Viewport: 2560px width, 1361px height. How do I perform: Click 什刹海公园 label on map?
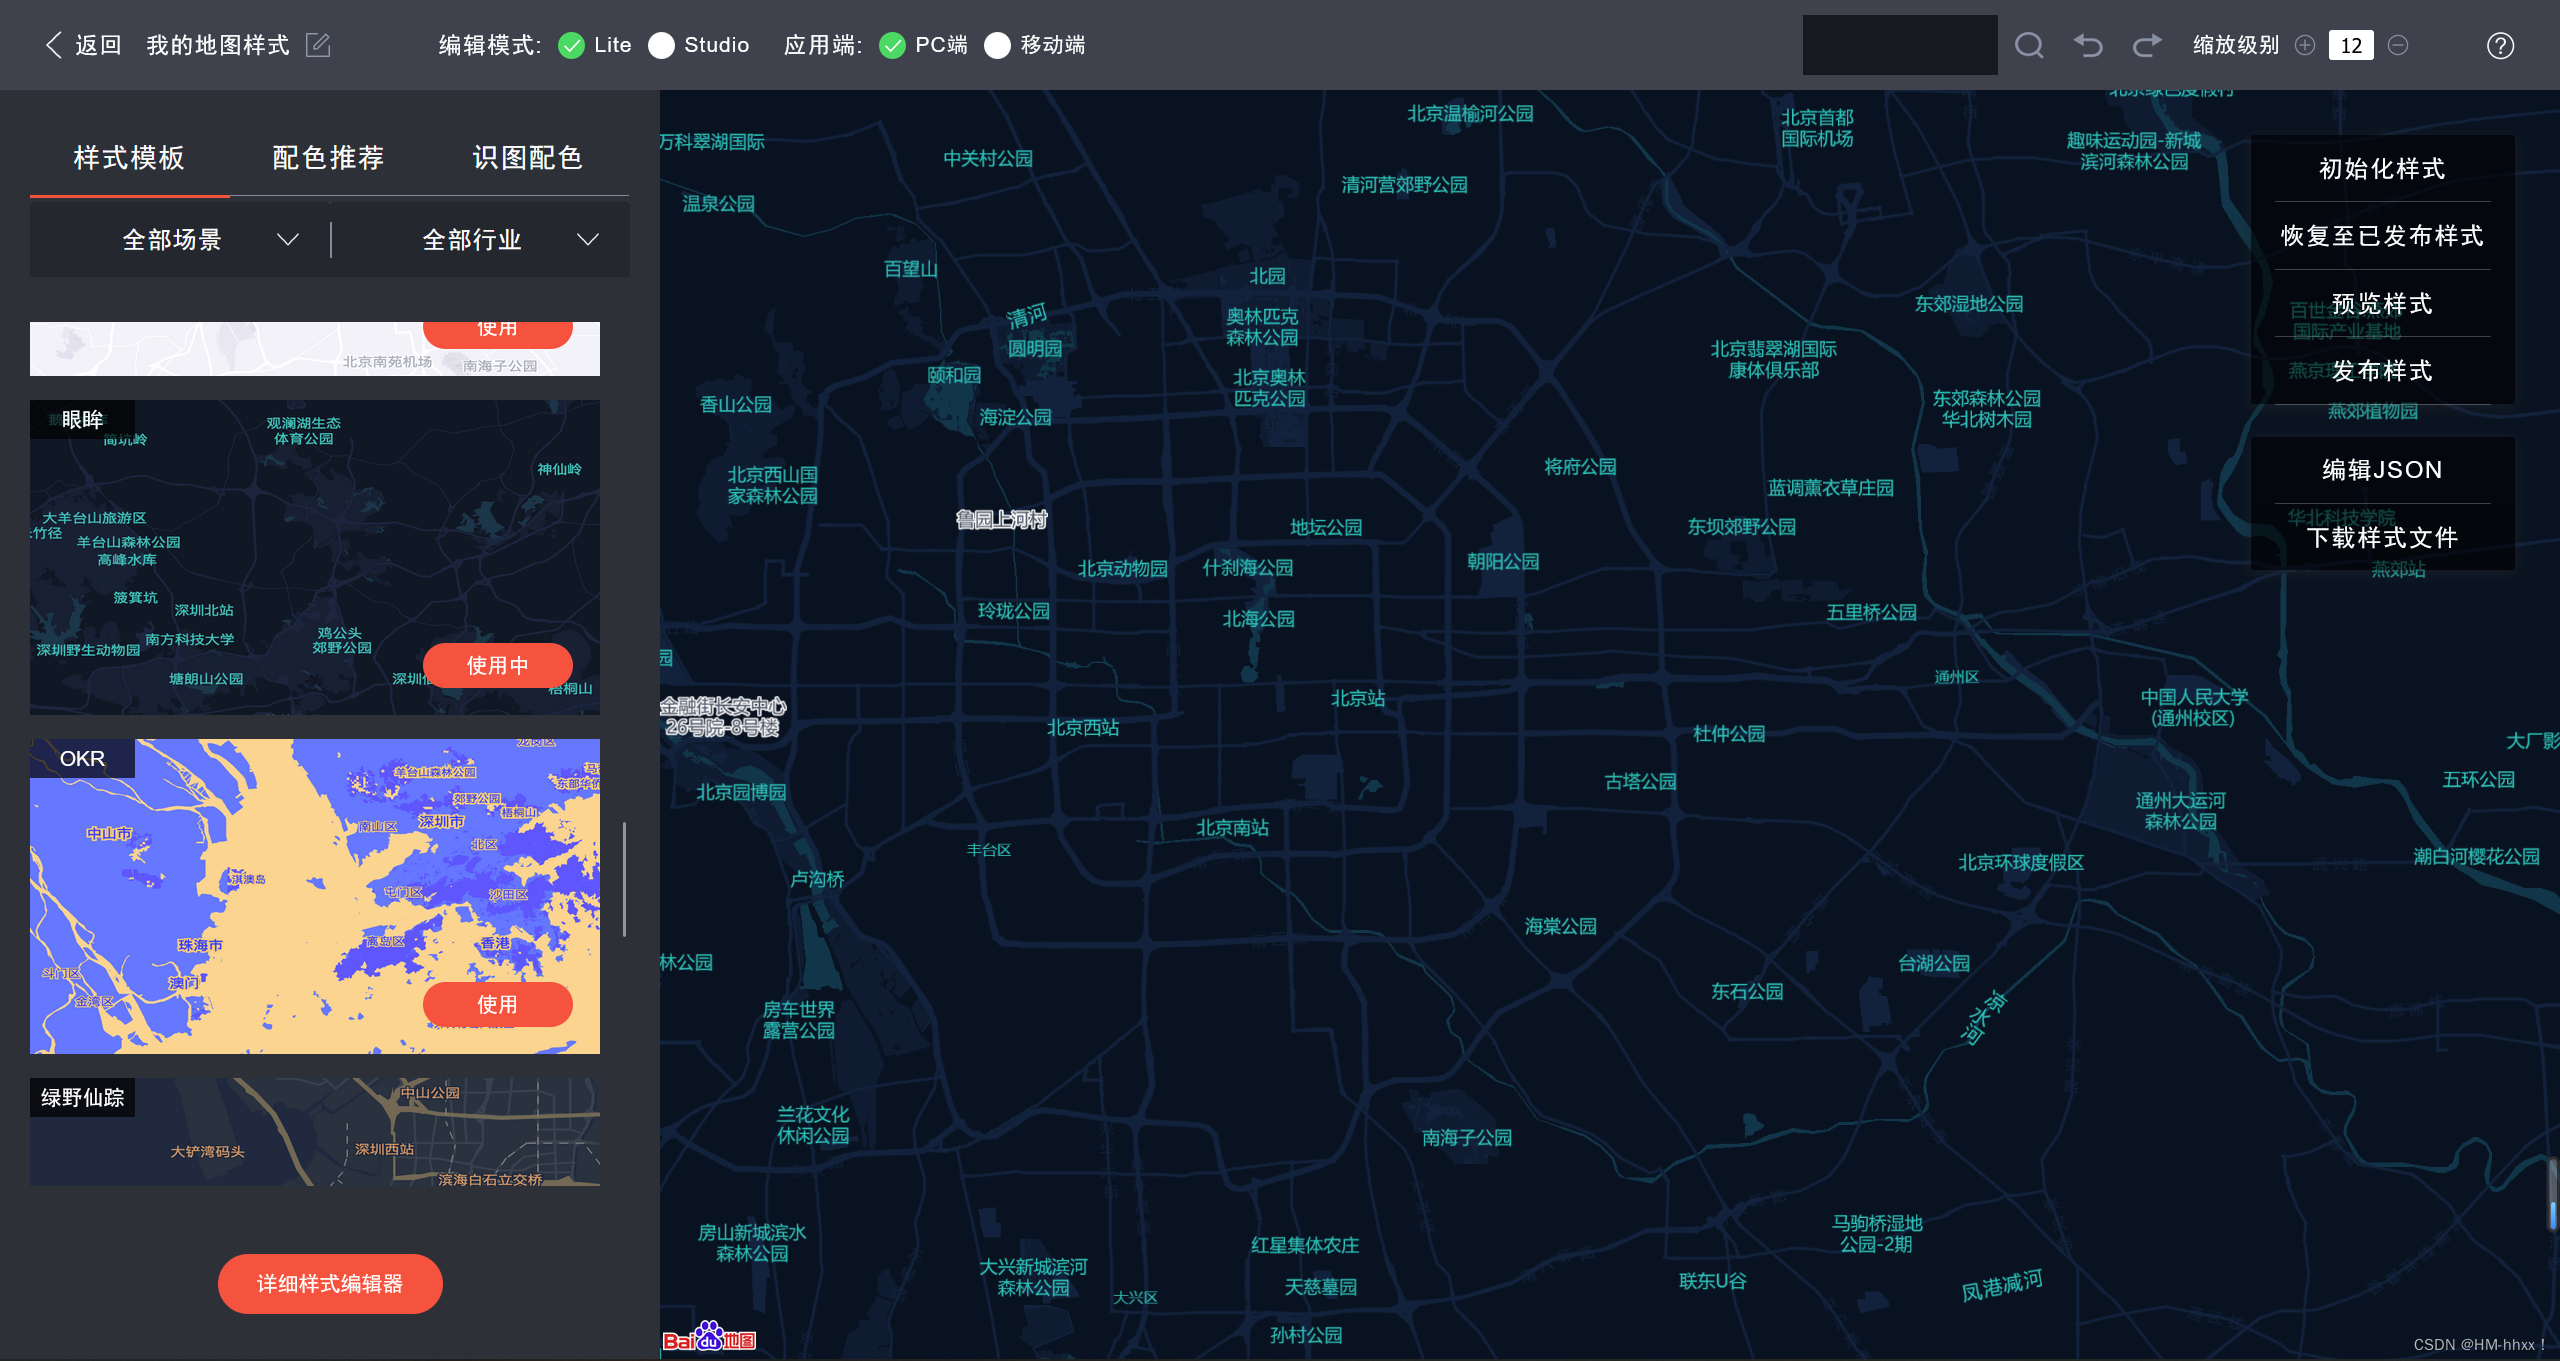(1247, 567)
